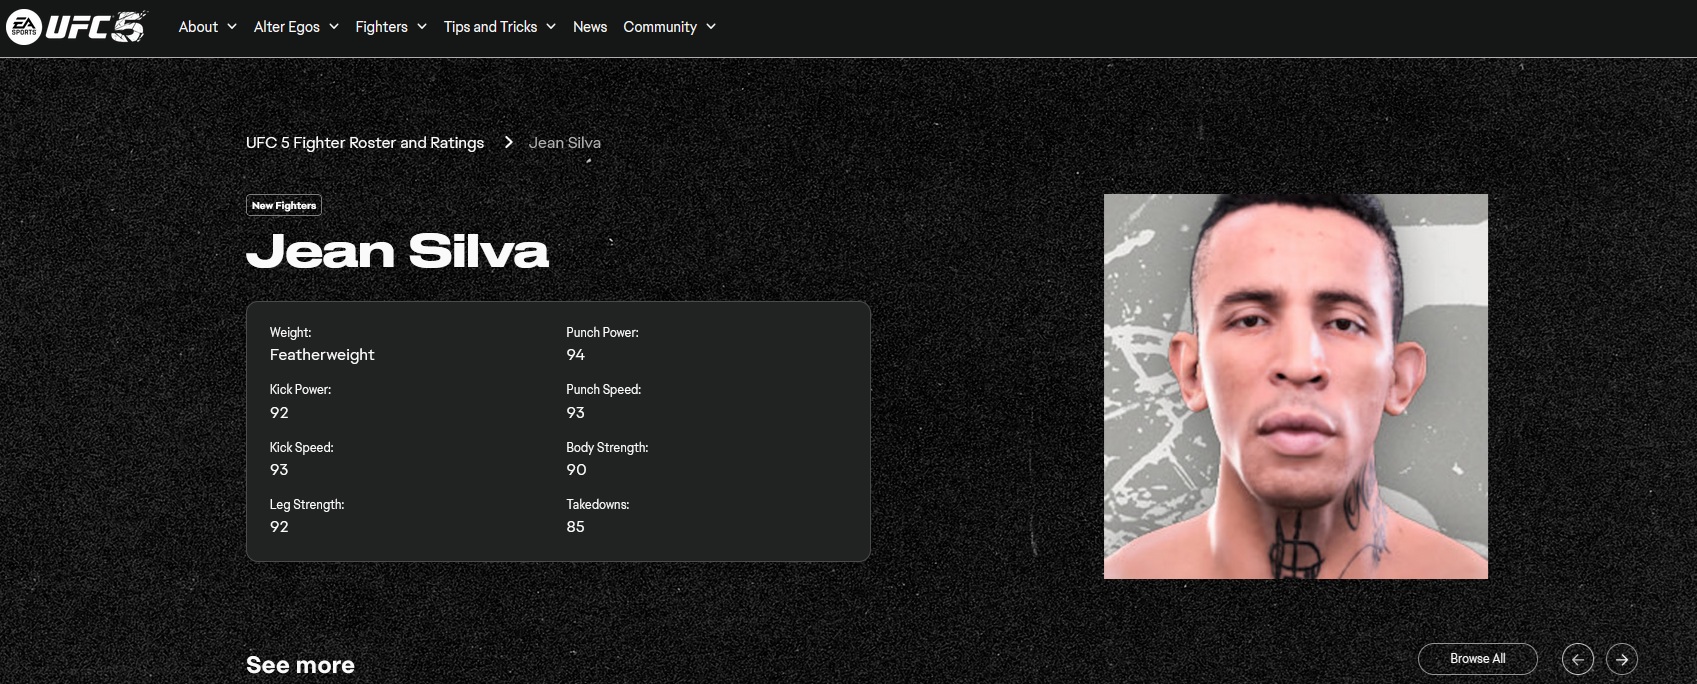The image size is (1697, 684).
Task: Click the Jean Silva breadcrumb
Action: coord(565,143)
